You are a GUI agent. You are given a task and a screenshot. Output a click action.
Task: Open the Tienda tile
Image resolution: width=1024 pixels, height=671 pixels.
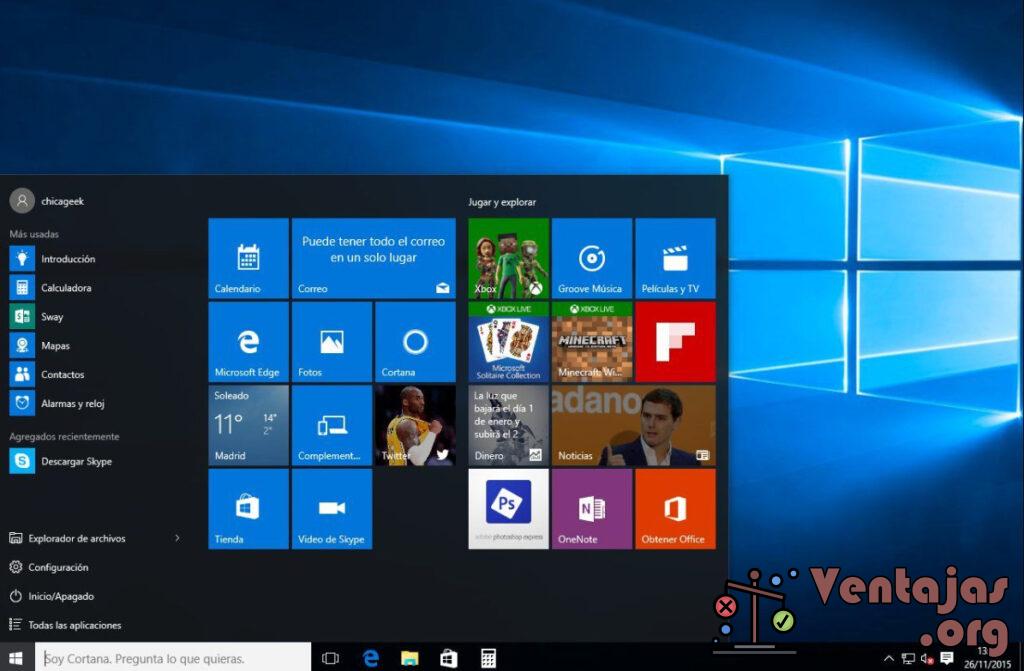pyautogui.click(x=247, y=508)
